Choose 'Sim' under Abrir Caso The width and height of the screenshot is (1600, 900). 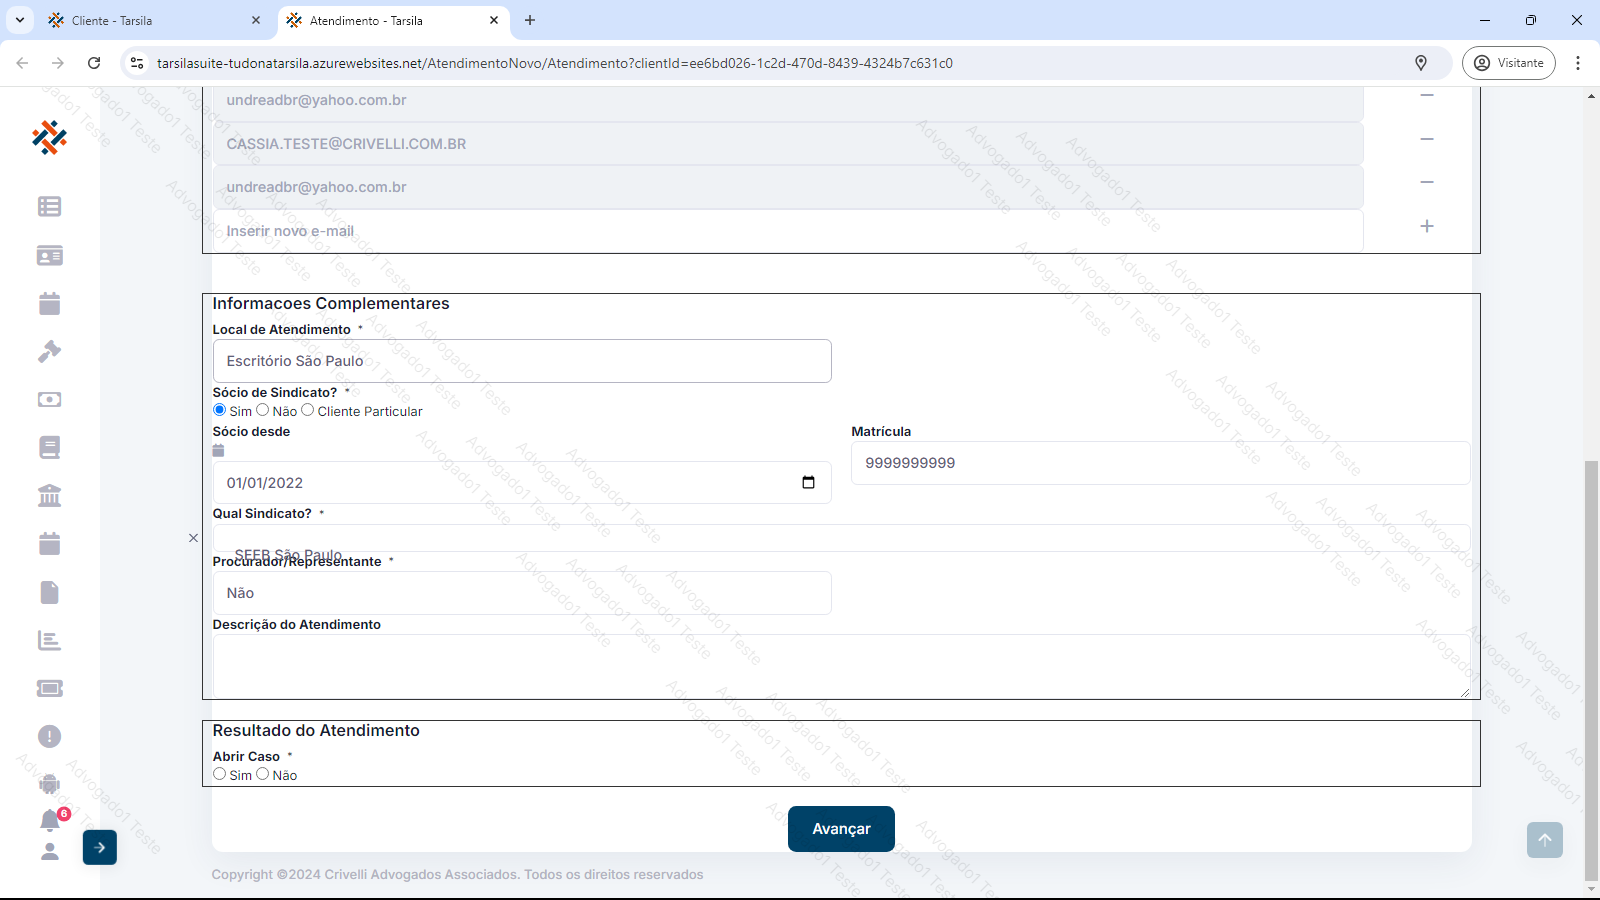pyautogui.click(x=220, y=774)
